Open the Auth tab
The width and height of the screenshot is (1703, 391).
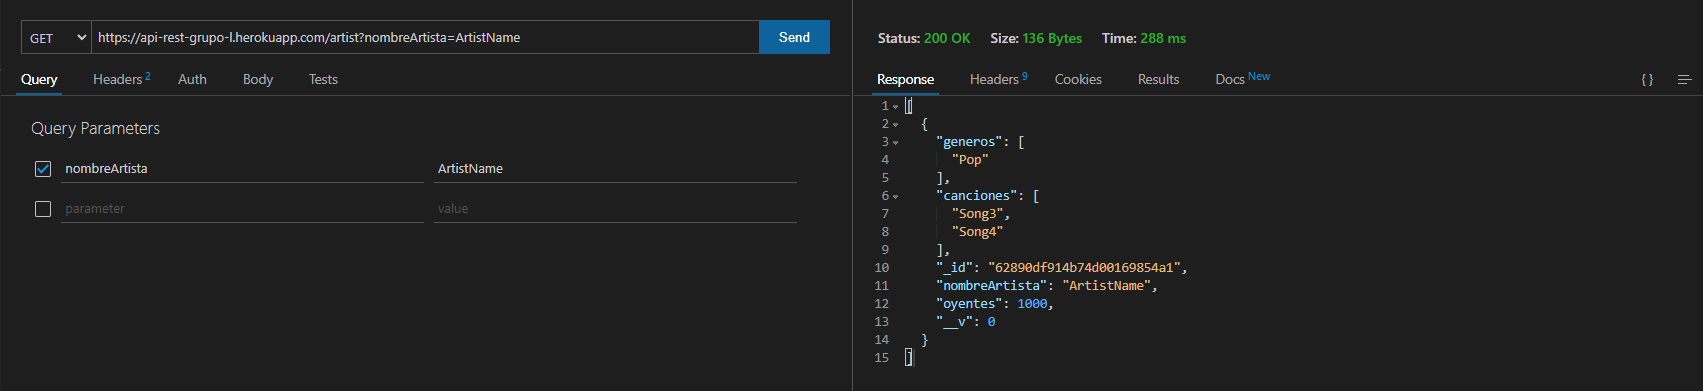[192, 79]
